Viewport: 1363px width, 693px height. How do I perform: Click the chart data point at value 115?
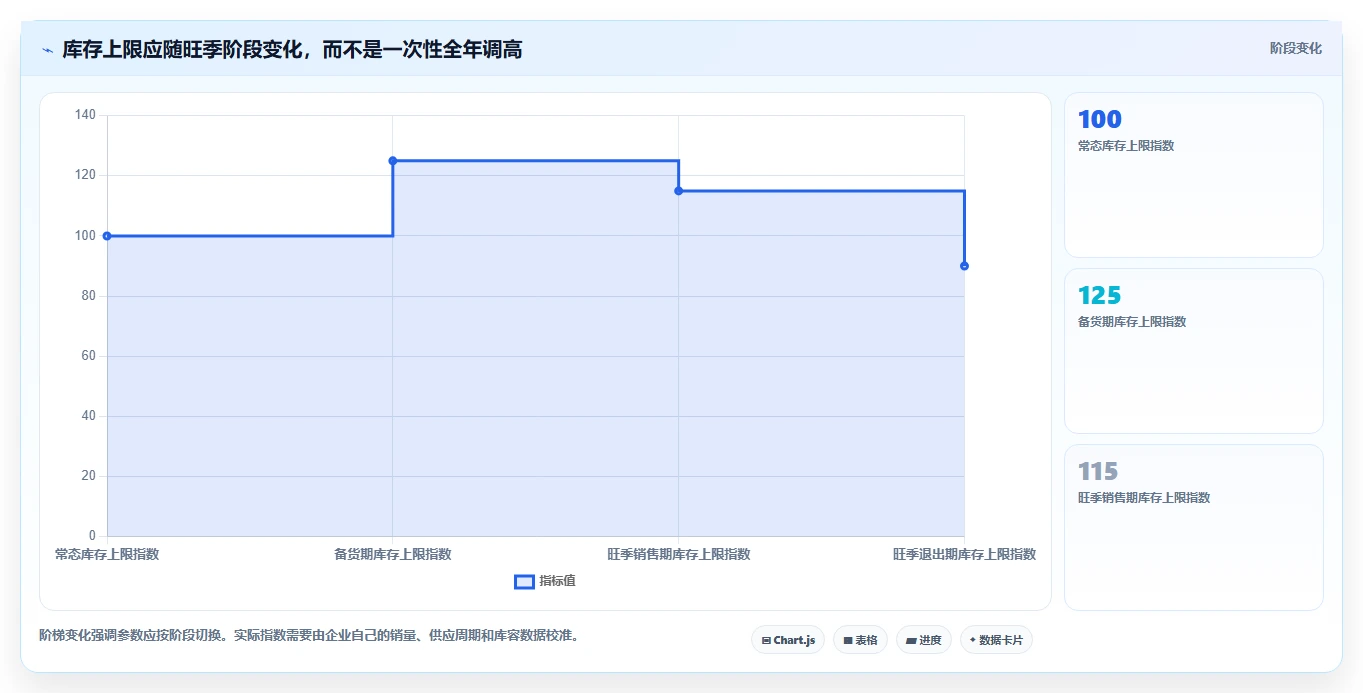678,191
